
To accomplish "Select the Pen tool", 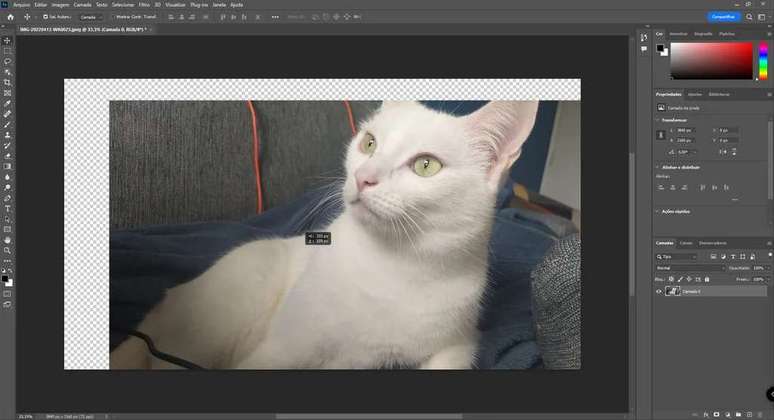I will 7,198.
